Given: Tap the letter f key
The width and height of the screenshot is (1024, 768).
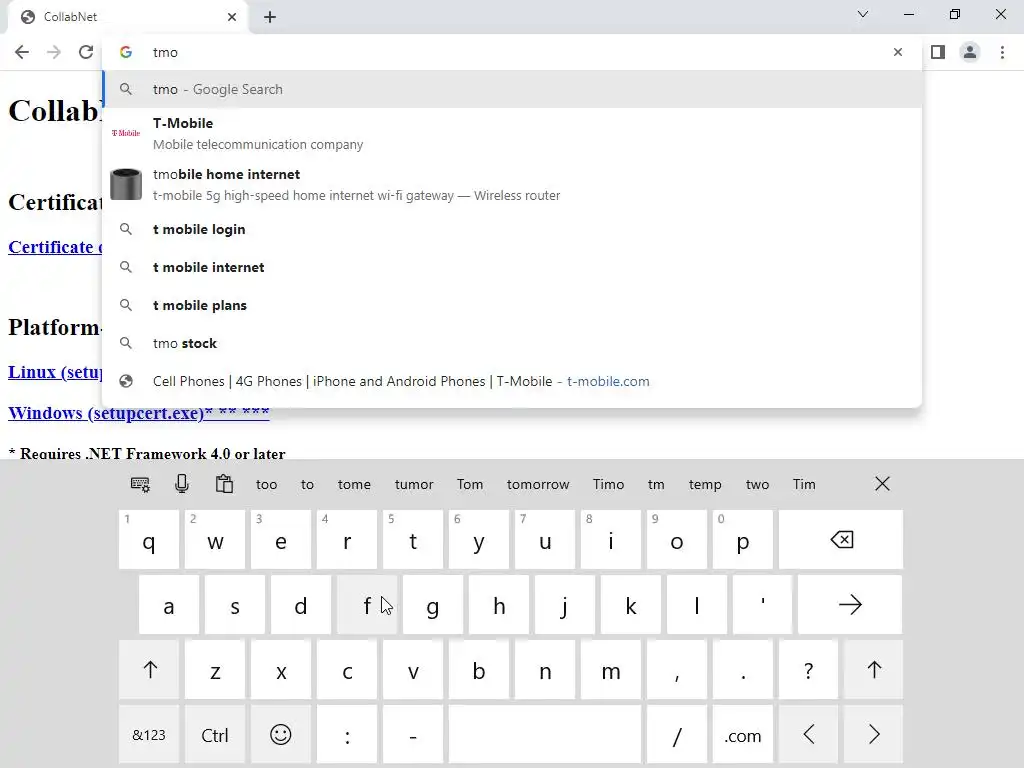Looking at the screenshot, I should 367,605.
